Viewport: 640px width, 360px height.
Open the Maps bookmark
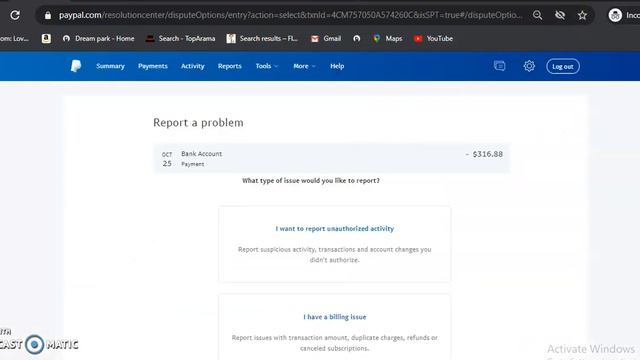tap(387, 38)
